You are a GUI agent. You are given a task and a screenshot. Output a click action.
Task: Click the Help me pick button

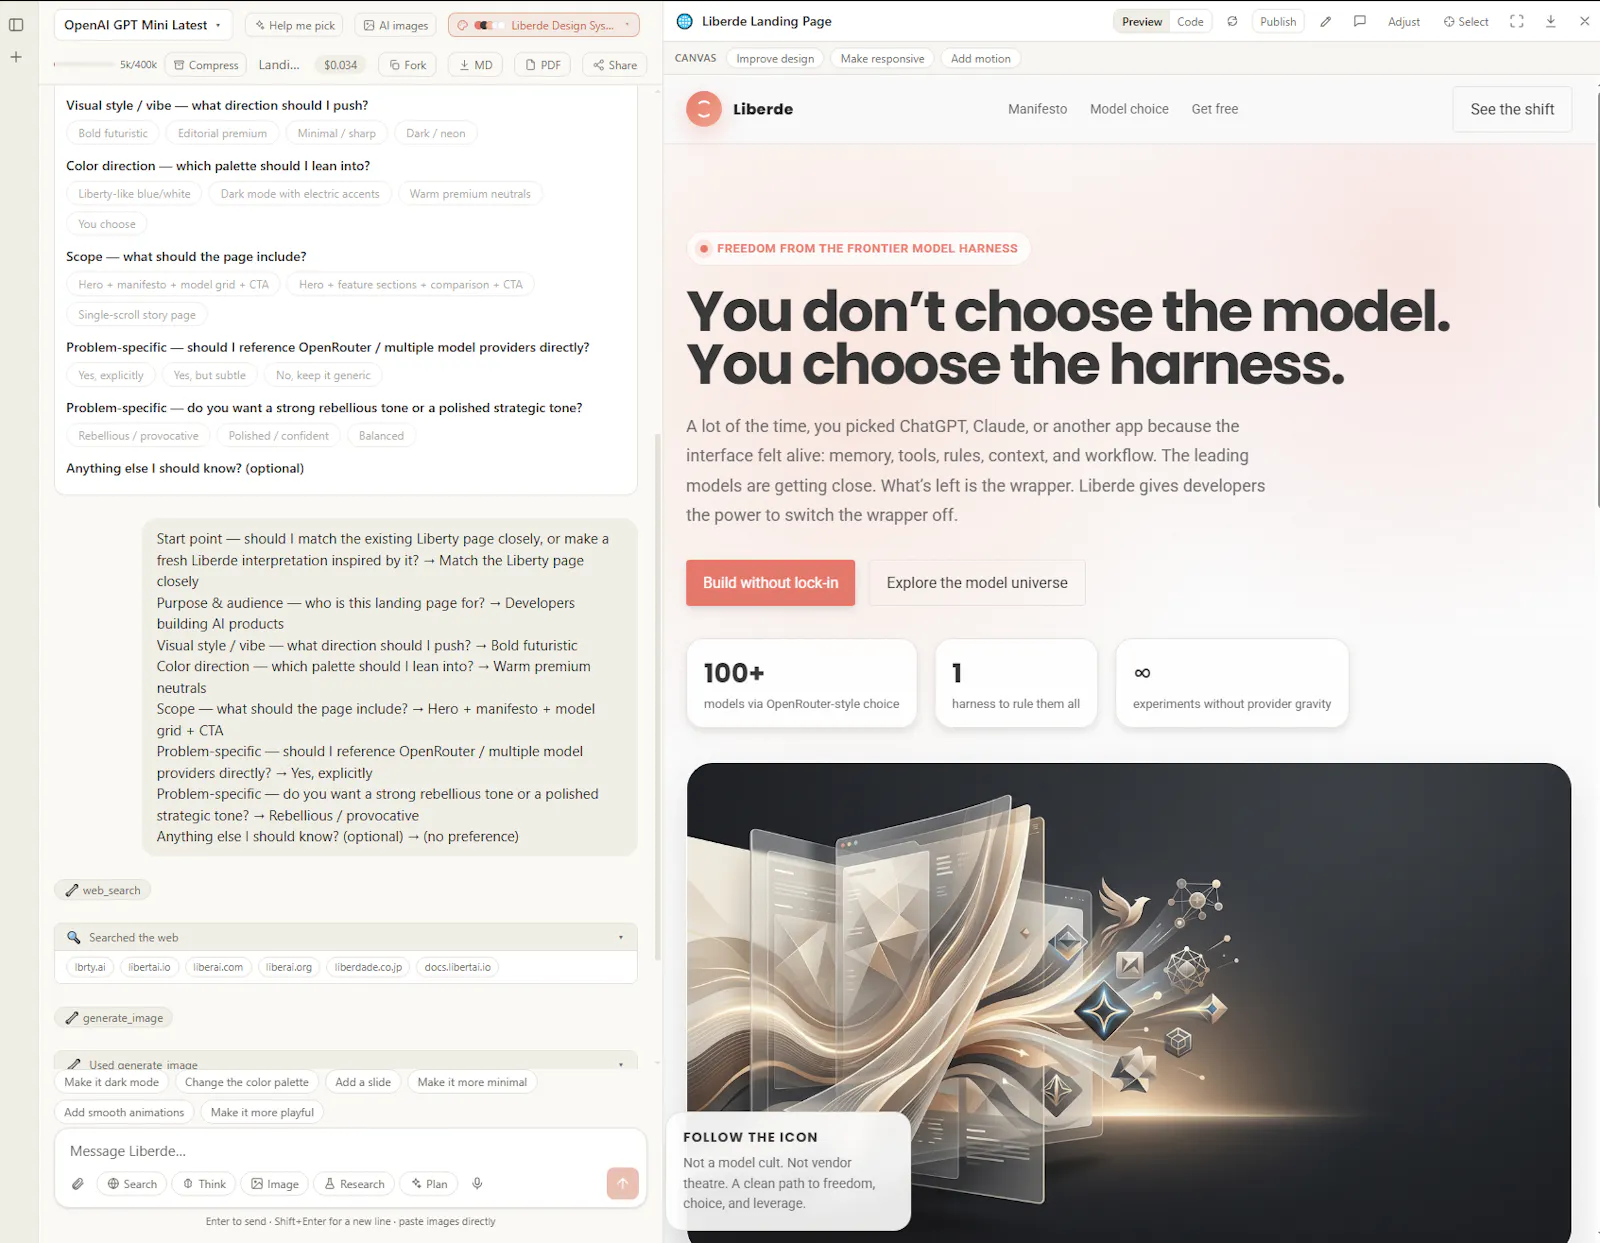click(294, 25)
